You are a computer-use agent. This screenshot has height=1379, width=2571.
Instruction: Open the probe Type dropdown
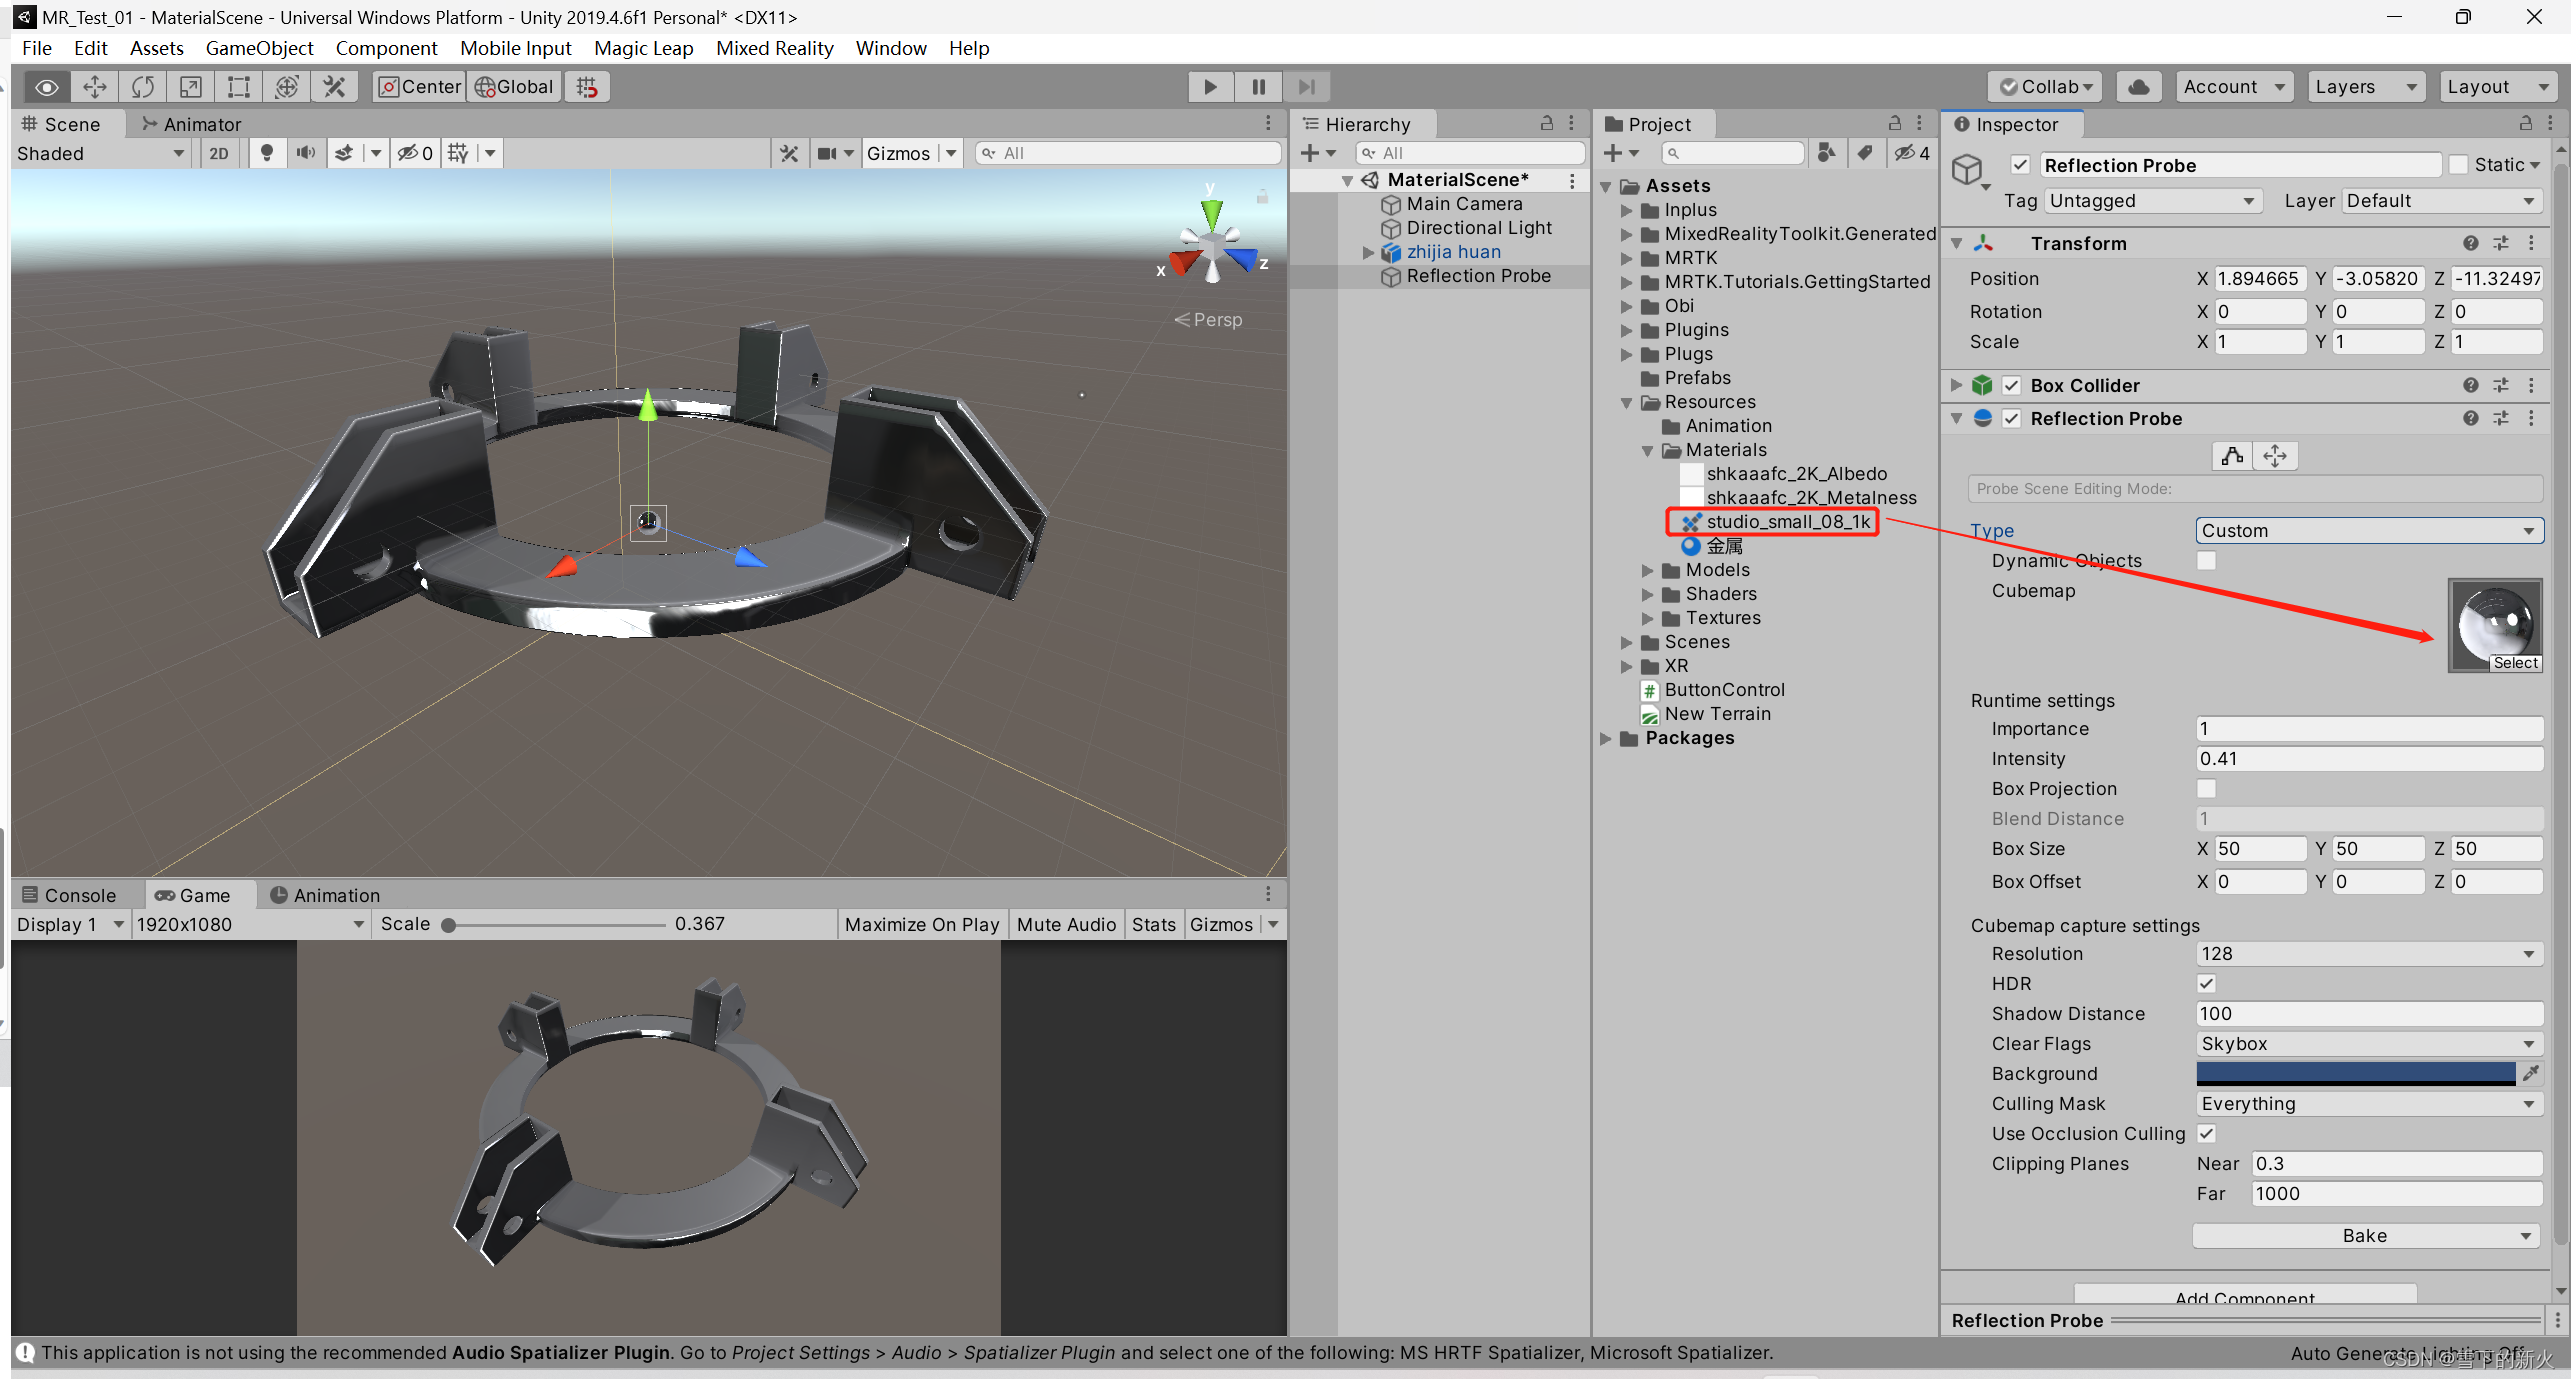coord(2369,530)
